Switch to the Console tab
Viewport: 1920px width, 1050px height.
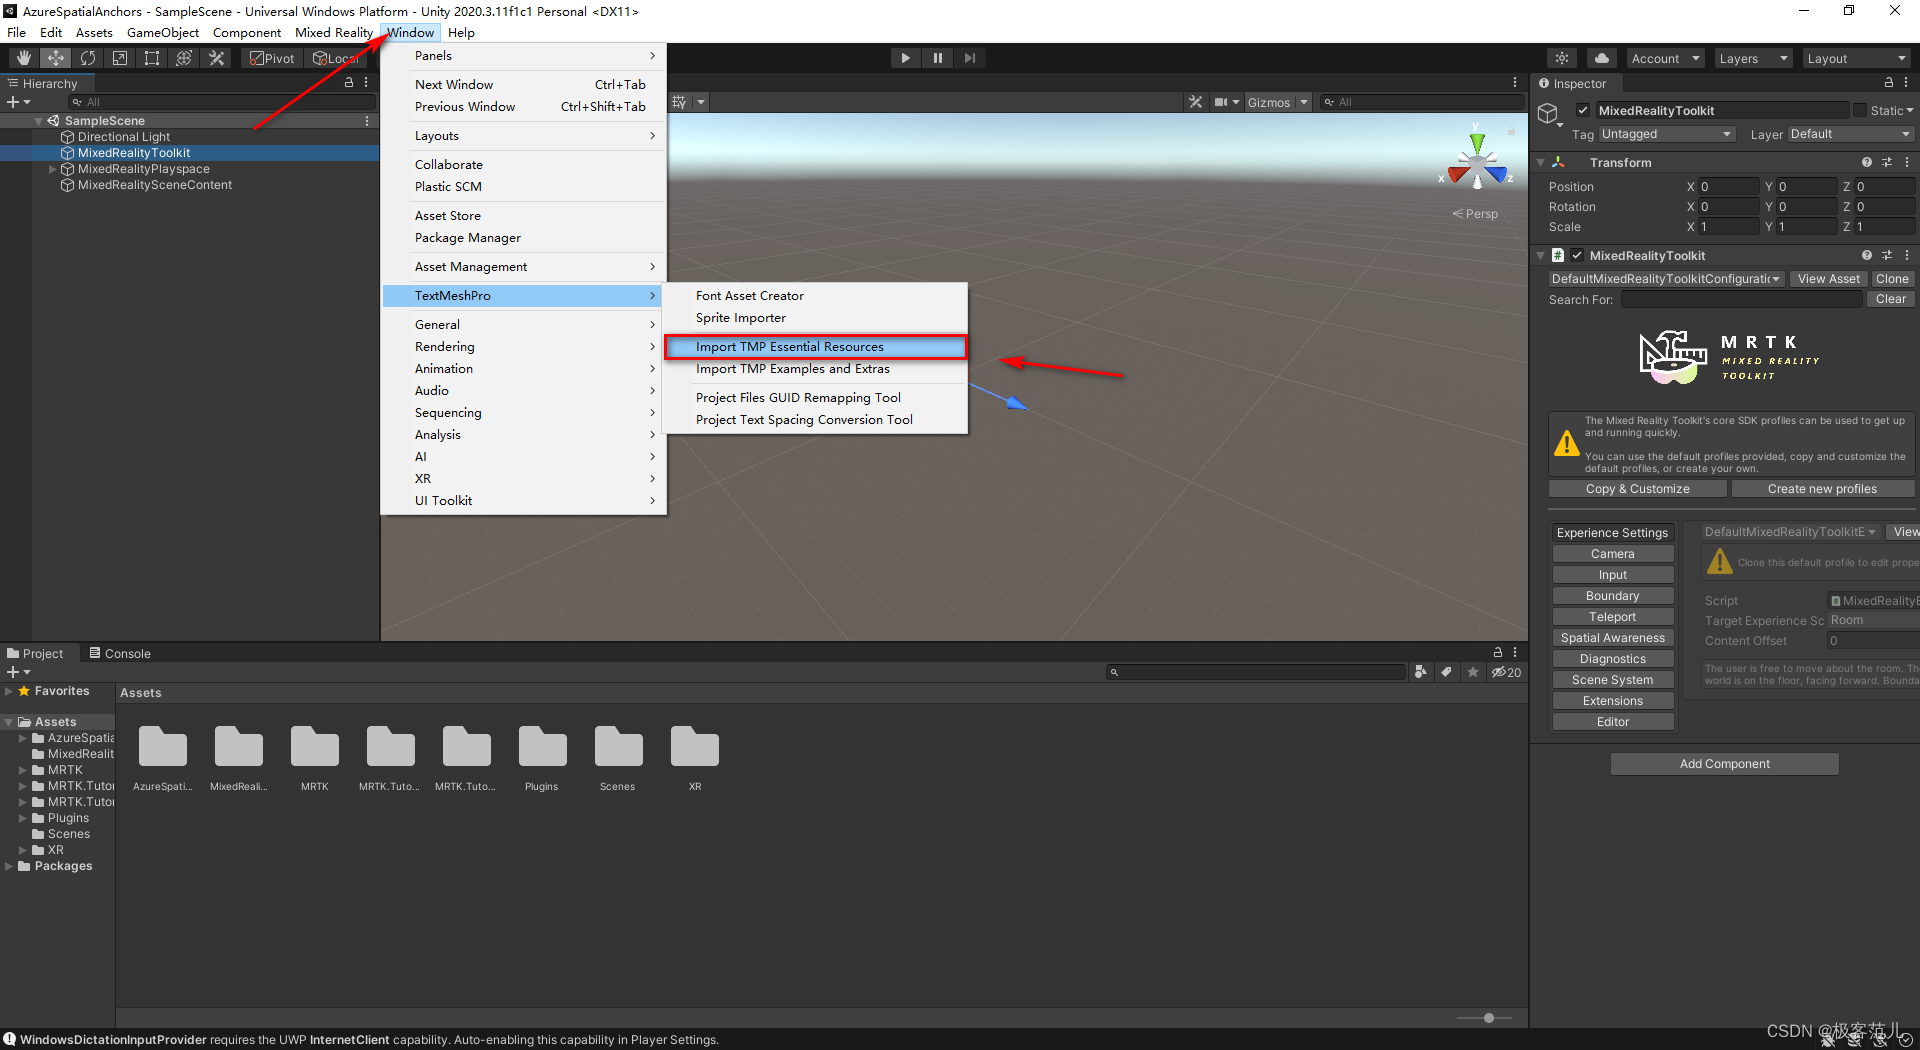(x=120, y=653)
